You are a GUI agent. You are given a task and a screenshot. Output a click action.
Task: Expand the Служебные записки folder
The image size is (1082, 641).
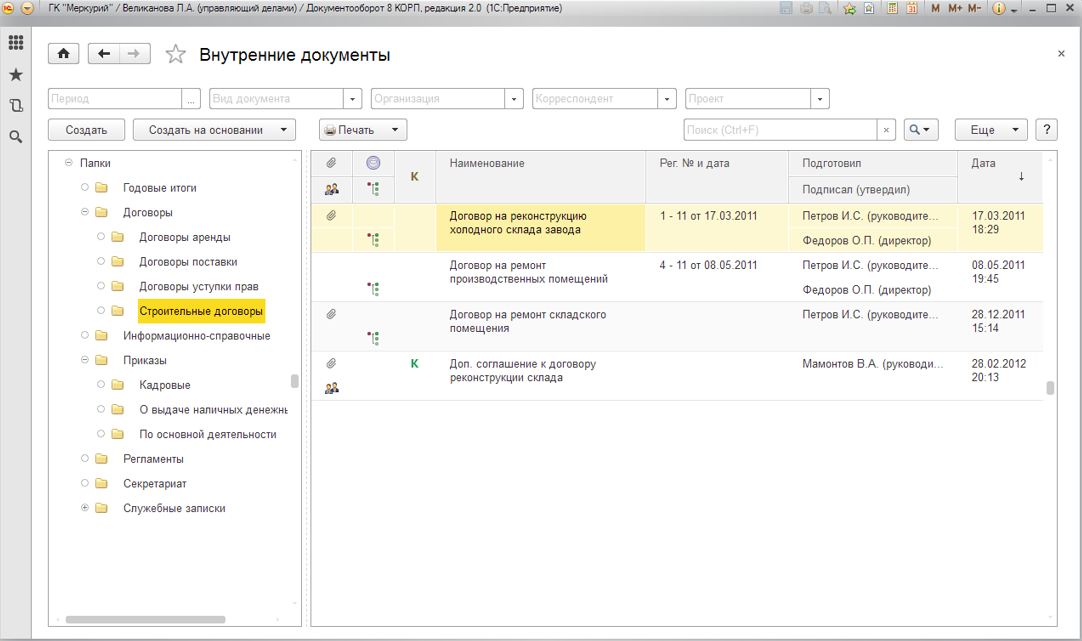click(85, 508)
